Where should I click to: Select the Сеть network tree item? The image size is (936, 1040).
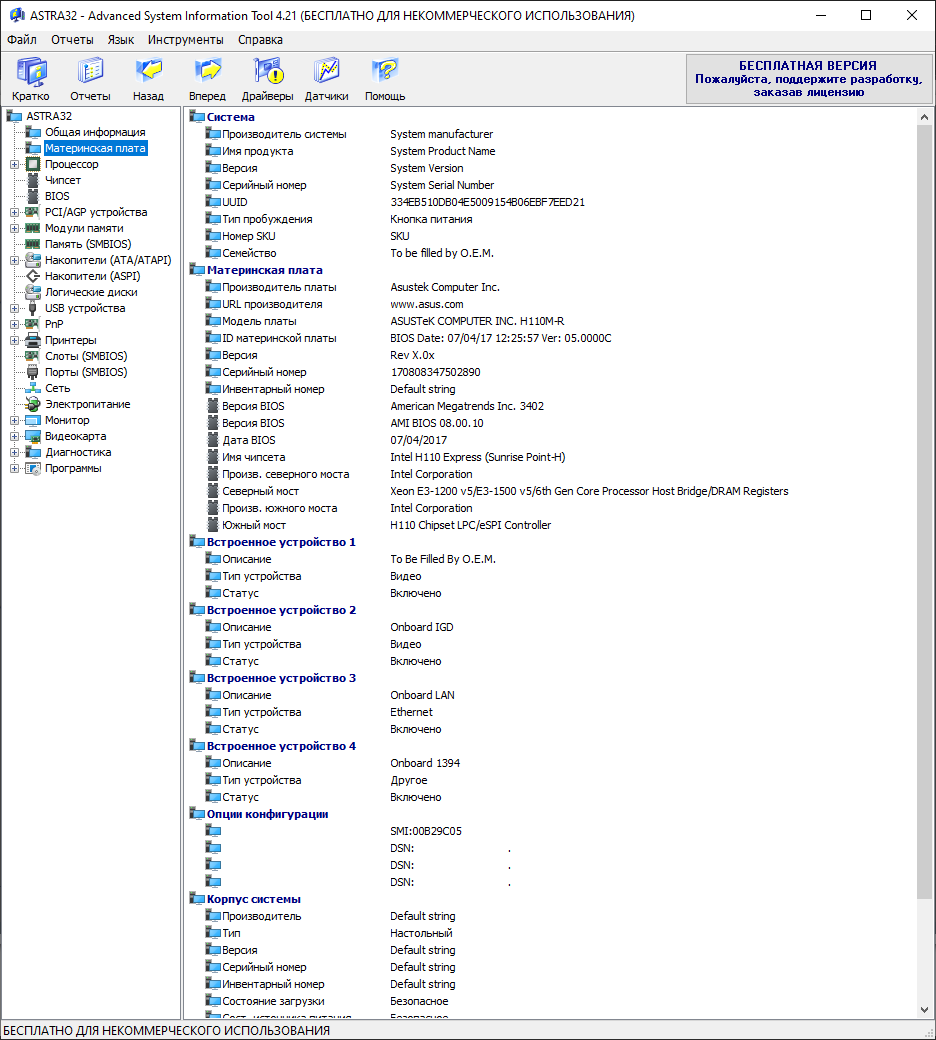point(58,388)
